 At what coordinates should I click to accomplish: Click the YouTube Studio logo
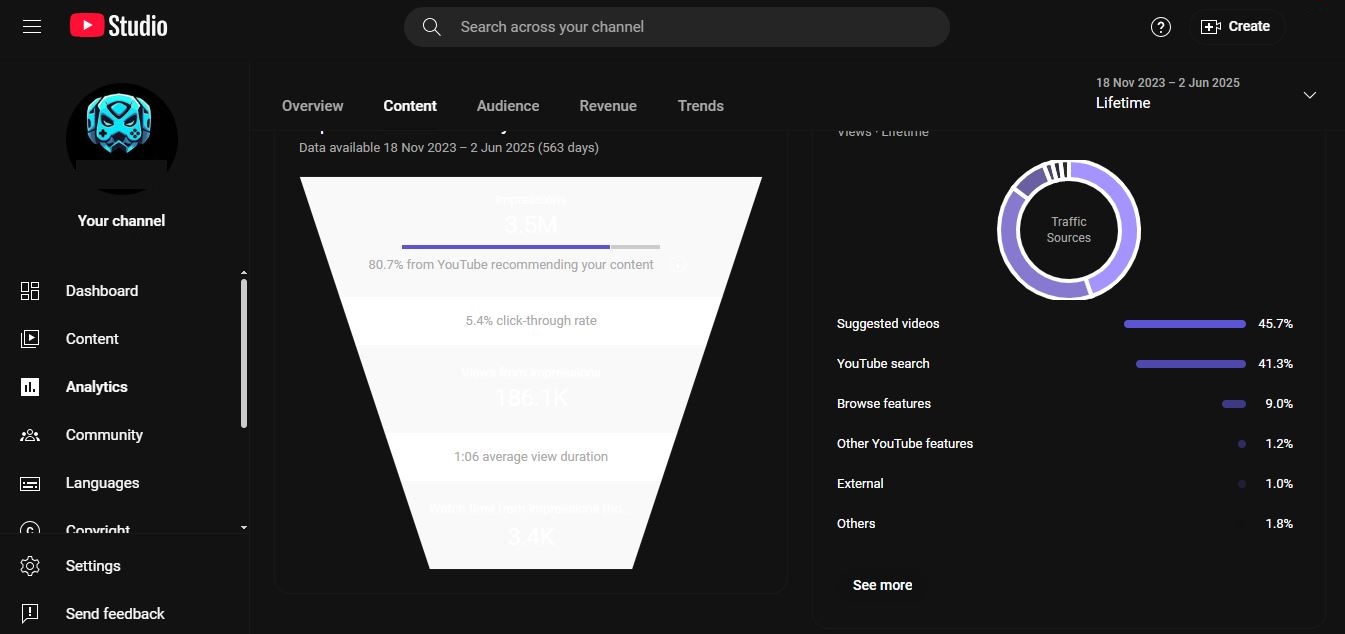tap(119, 27)
